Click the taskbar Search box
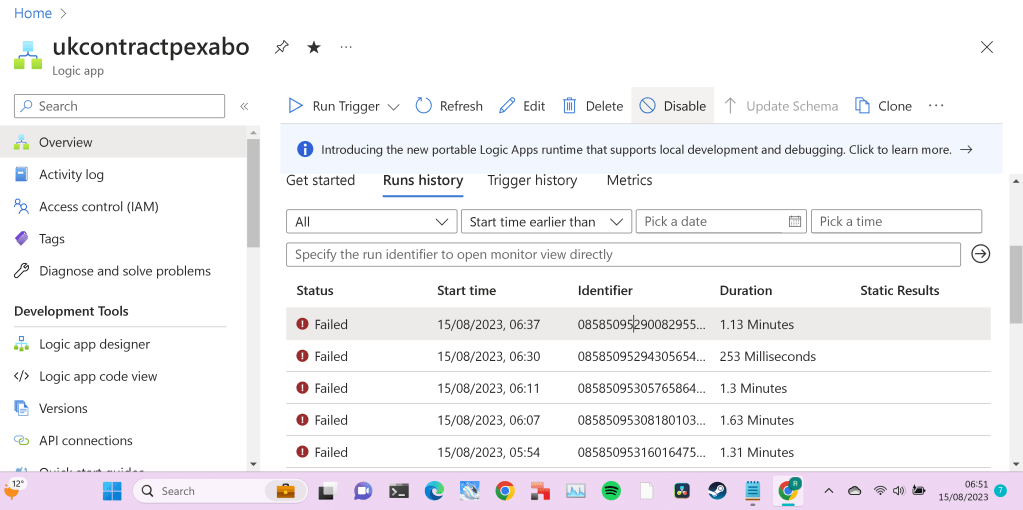Screen dimensions: 1023x510 tap(221, 491)
